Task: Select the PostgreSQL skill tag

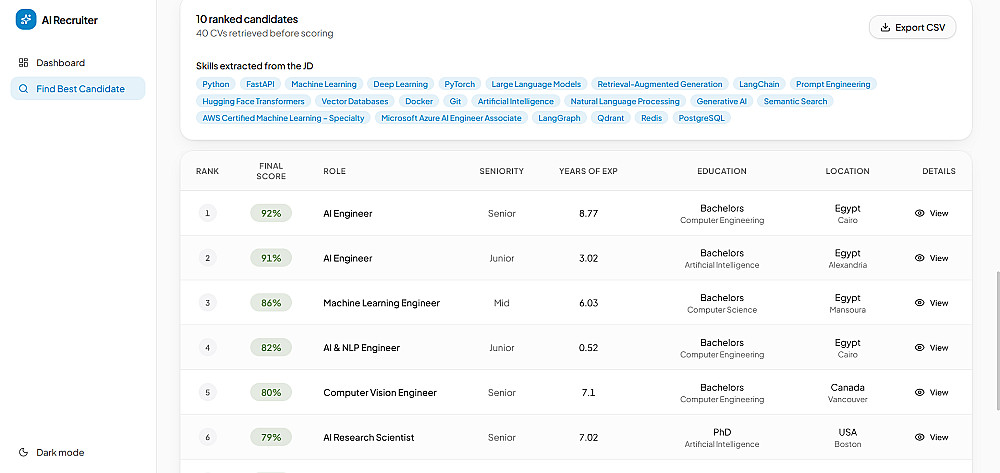Action: point(702,118)
